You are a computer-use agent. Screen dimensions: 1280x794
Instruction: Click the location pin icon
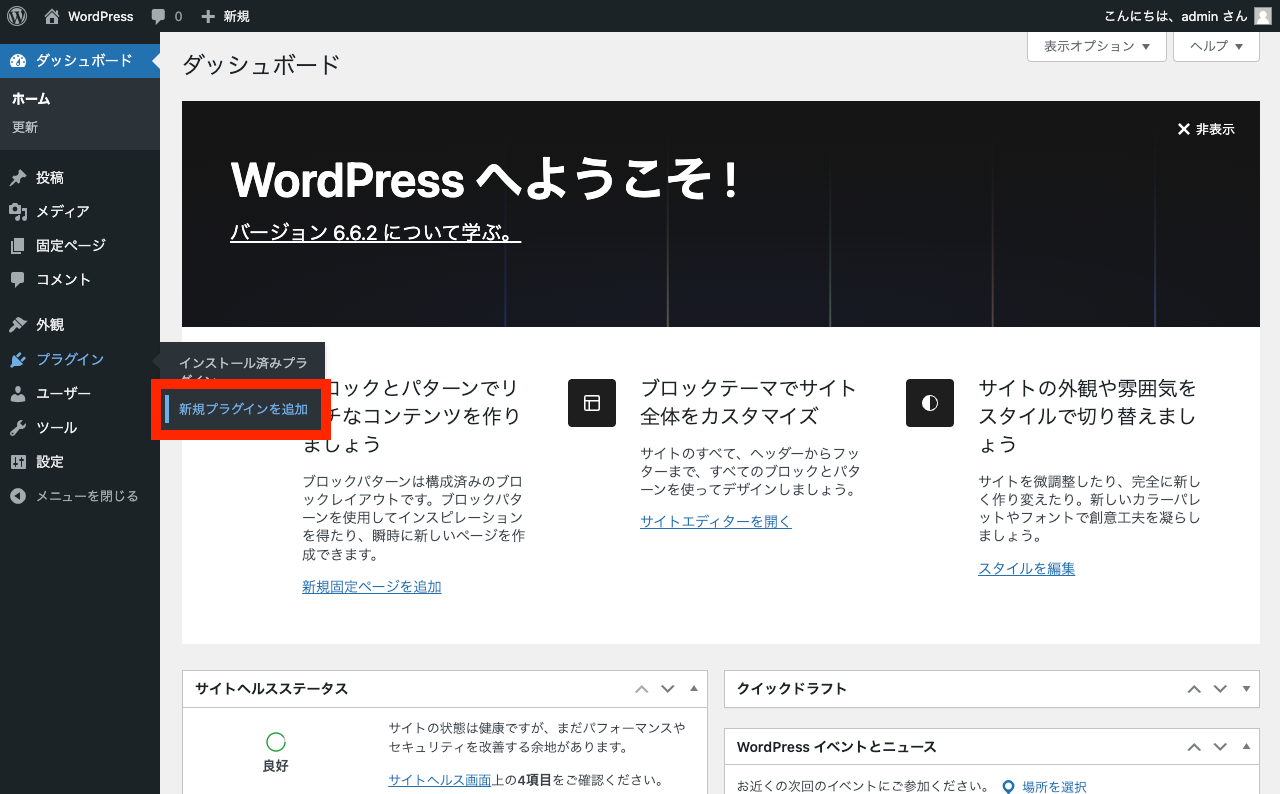(x=1009, y=787)
